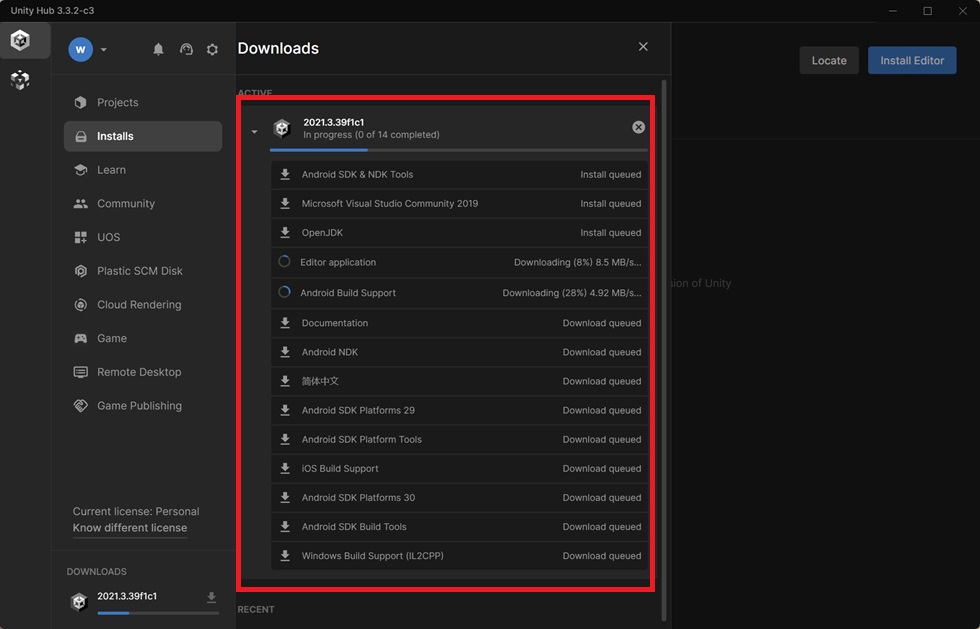The height and width of the screenshot is (629, 980).
Task: Cancel the 2021.3.39f1c1 download
Action: point(638,127)
